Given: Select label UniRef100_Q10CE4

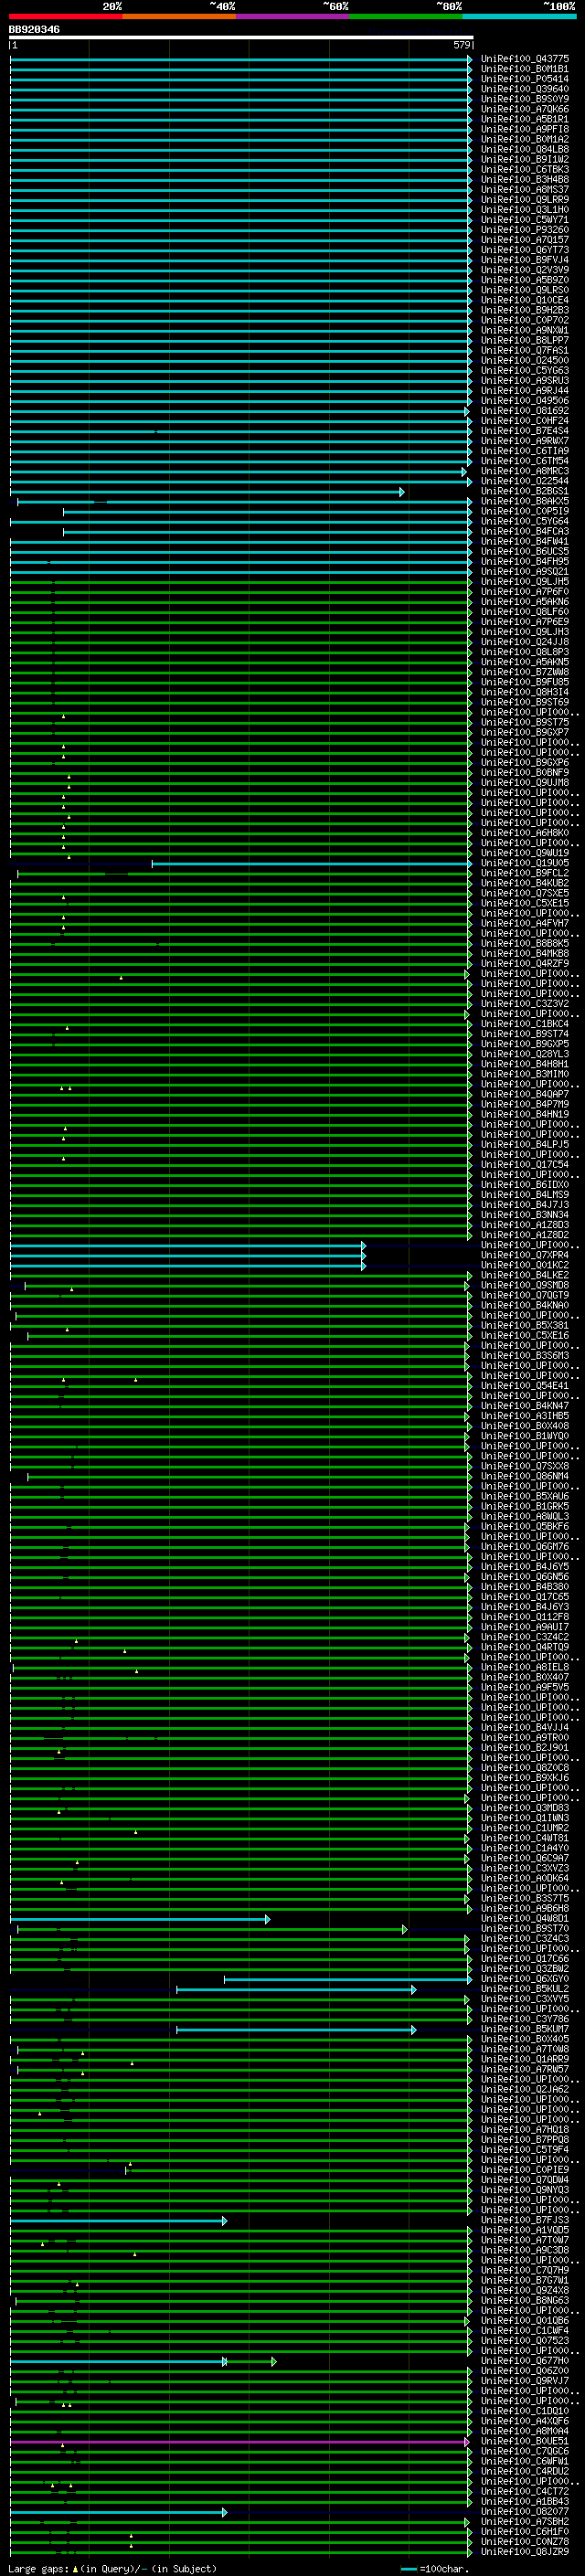Looking at the screenshot, I should coord(525,300).
